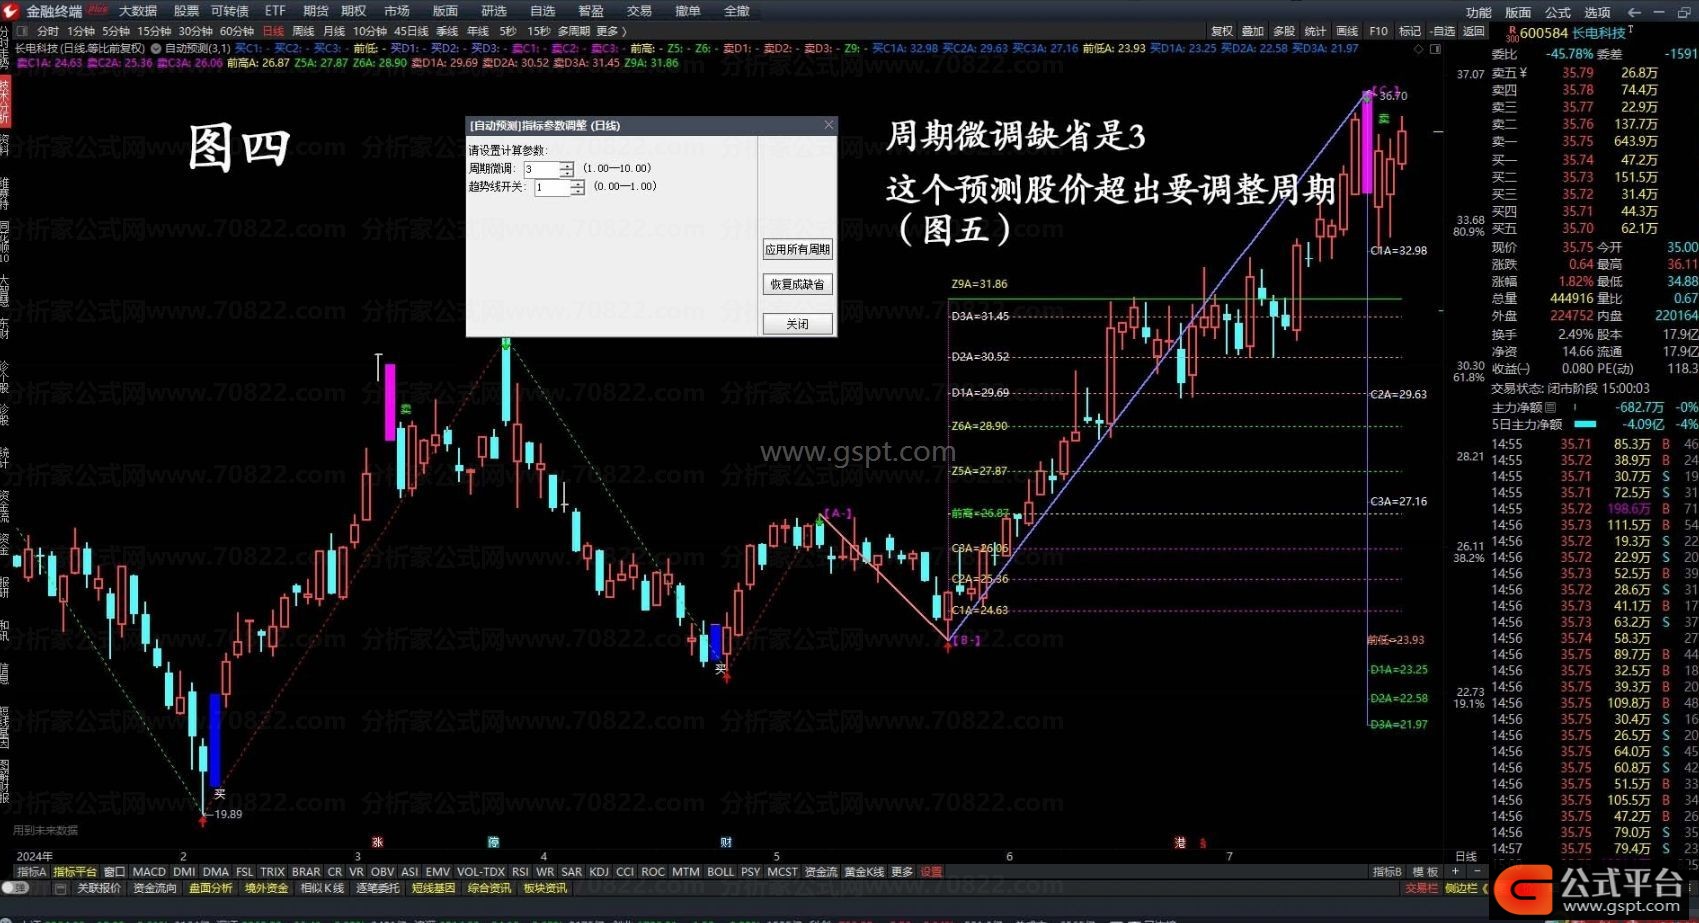Open the 功能 menu at top right
Image resolution: width=1699 pixels, height=923 pixels.
pos(1479,12)
